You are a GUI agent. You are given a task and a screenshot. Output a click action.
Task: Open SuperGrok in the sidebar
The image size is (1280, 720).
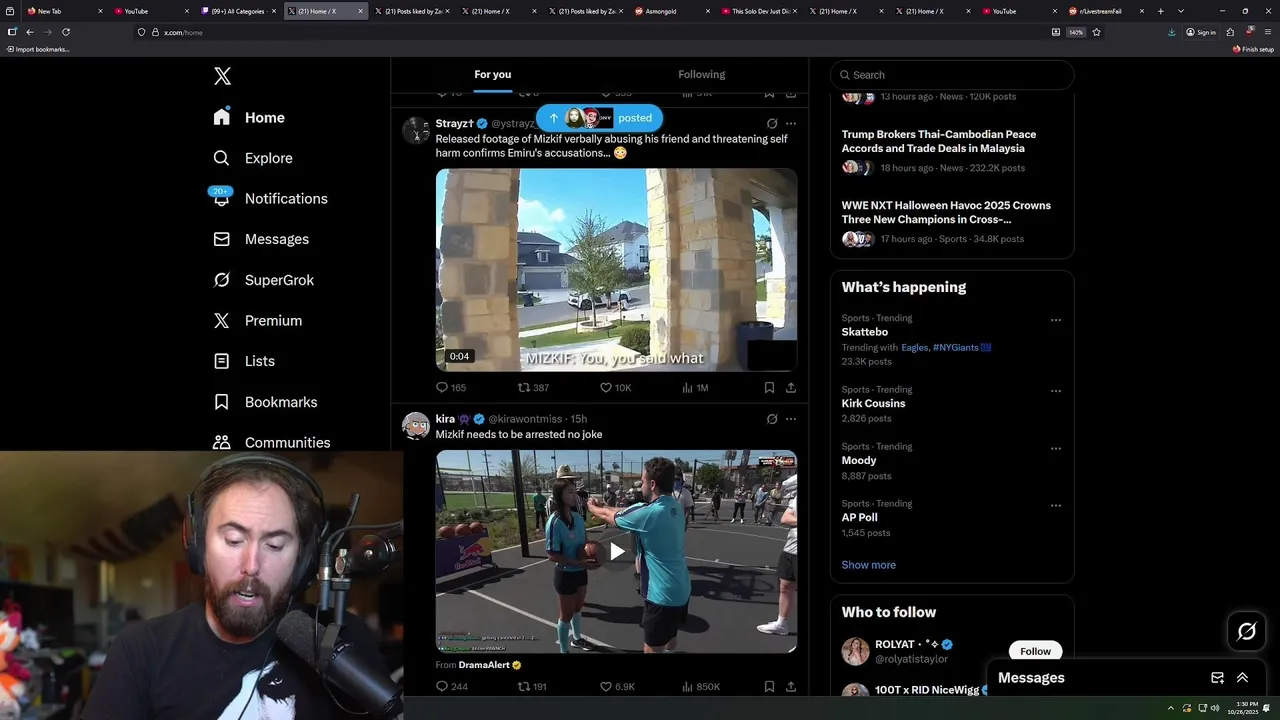[264, 280]
